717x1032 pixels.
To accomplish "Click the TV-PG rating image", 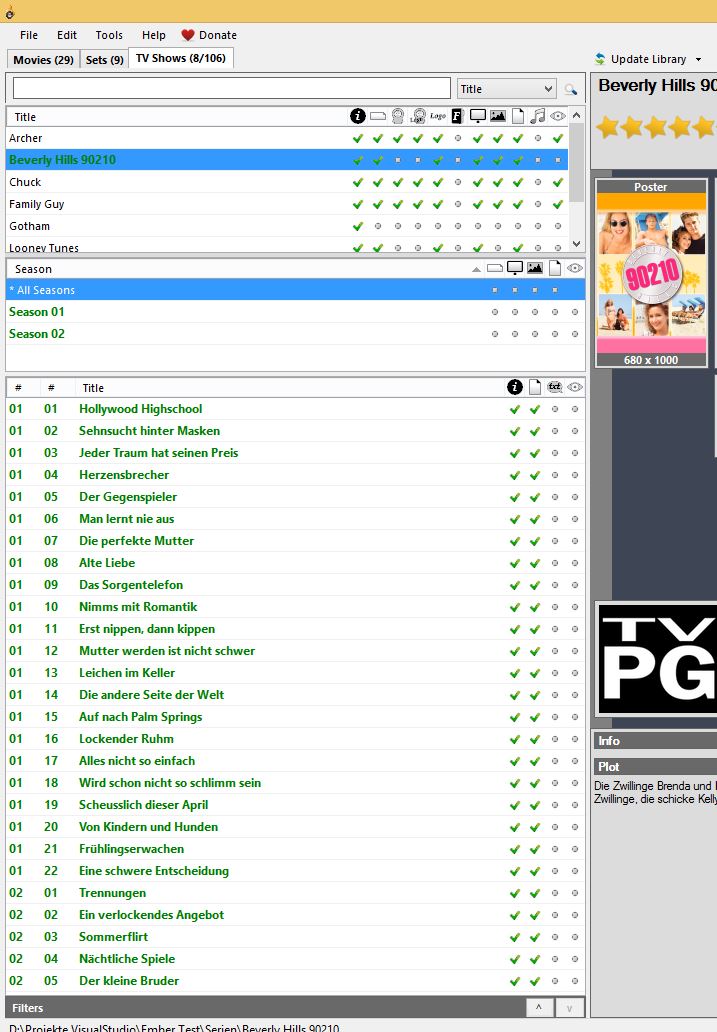I will (656, 659).
